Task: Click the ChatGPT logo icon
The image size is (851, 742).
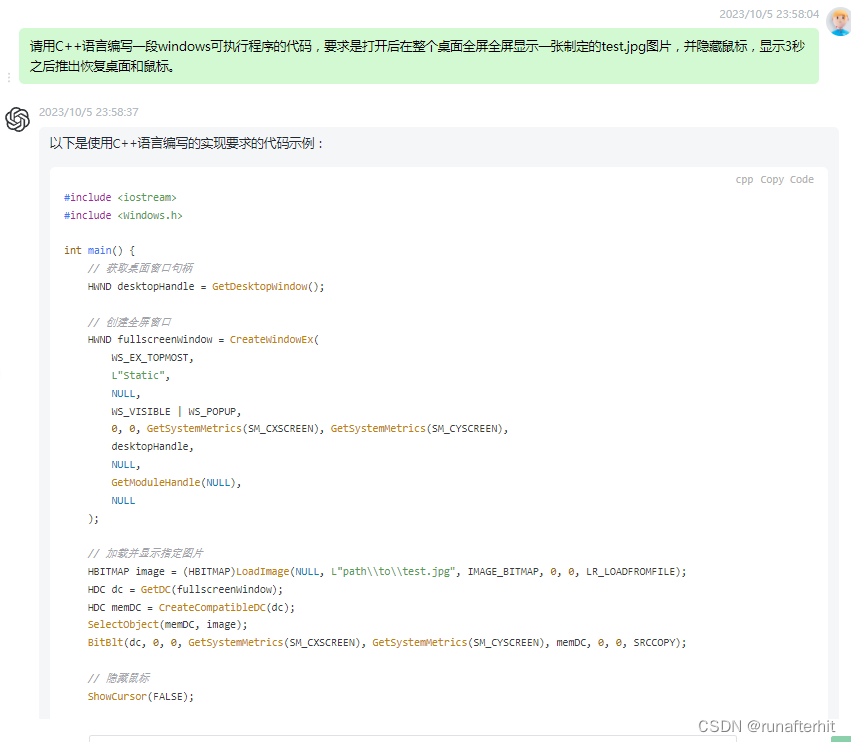Action: 17,119
